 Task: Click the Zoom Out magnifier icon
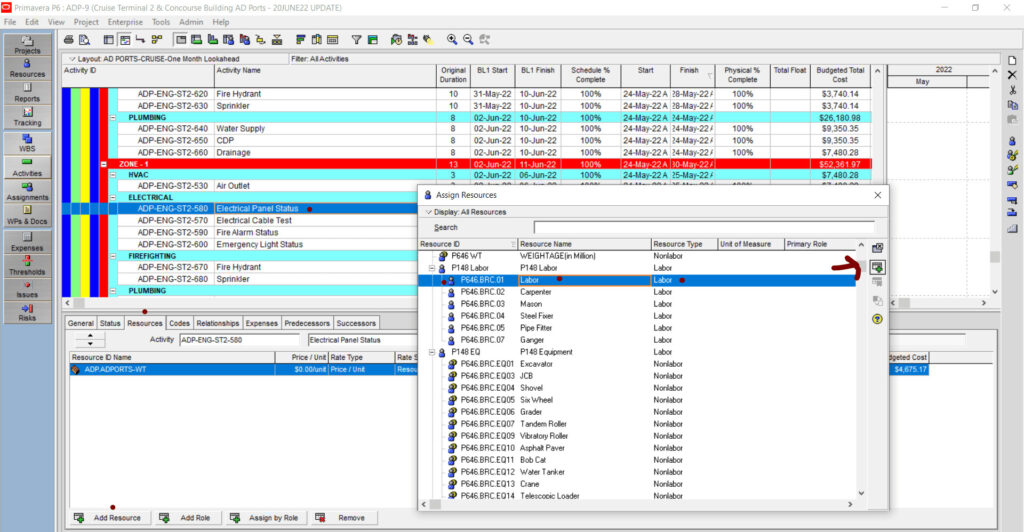pyautogui.click(x=468, y=40)
